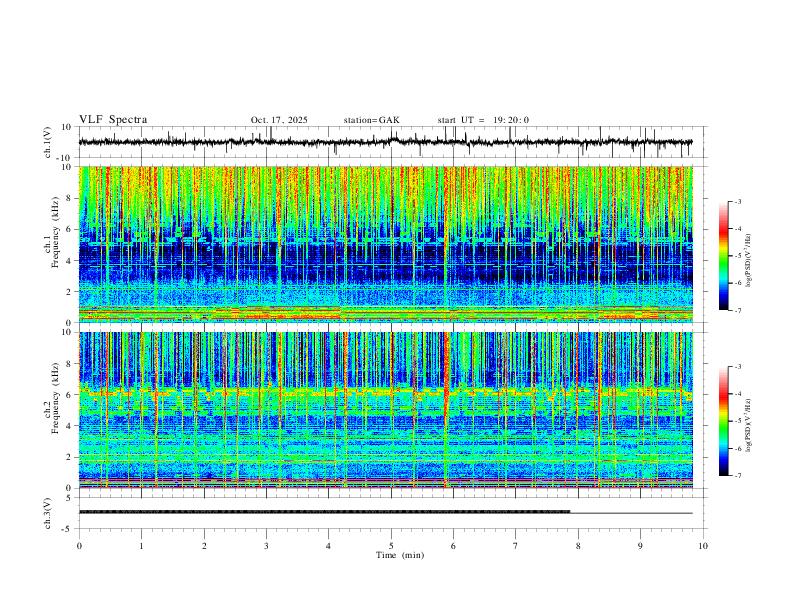Click the time axis tick label '5'
792x612 pixels.
click(391, 546)
